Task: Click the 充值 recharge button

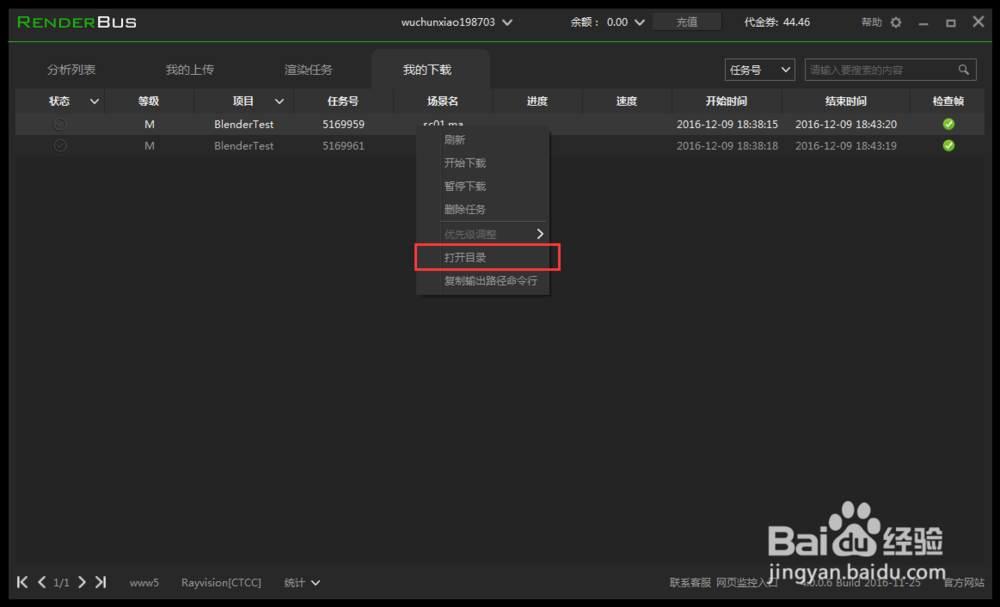Action: [687, 22]
